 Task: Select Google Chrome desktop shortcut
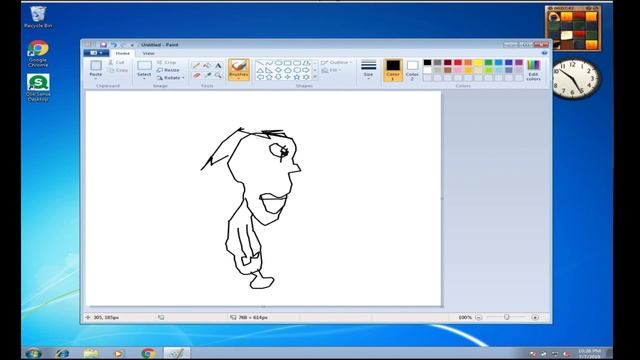pos(38,53)
